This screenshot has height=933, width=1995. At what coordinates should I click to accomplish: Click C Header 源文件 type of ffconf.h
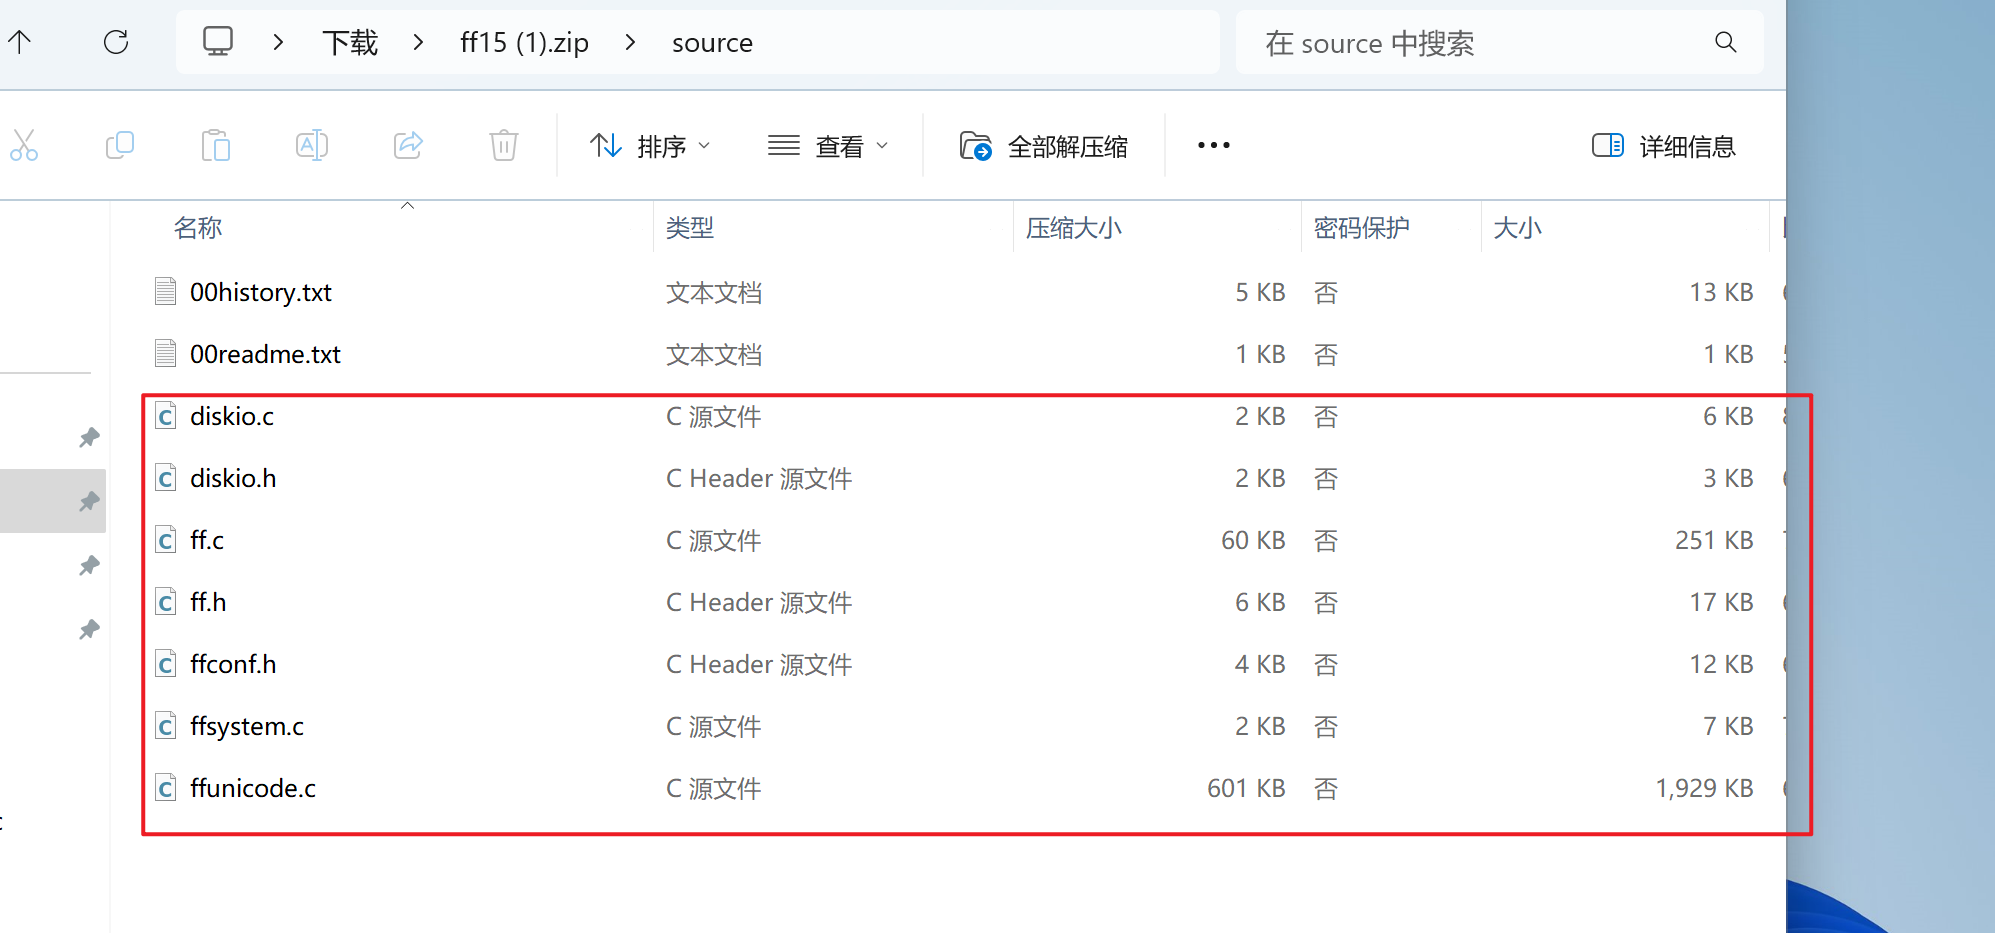759,664
